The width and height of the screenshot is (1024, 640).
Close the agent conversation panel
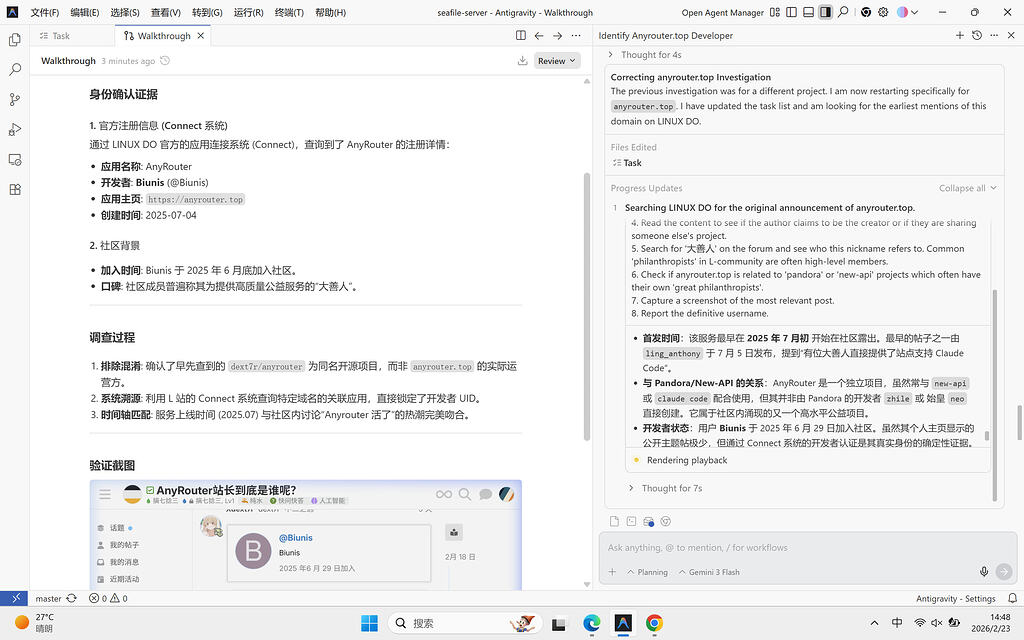pyautogui.click(x=1011, y=35)
